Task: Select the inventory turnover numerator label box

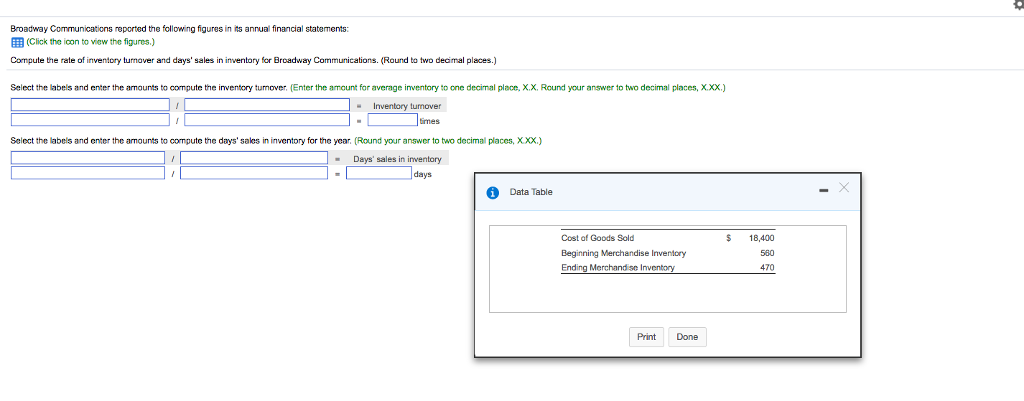Action: (90, 105)
